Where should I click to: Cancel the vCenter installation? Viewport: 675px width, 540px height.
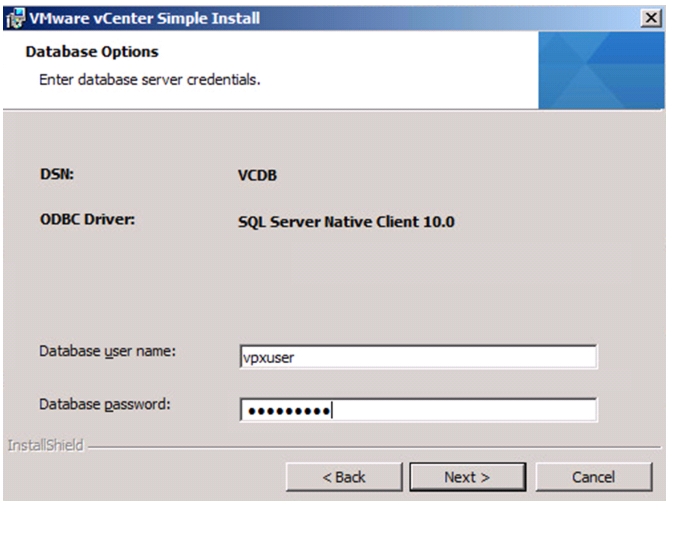[x=594, y=477]
